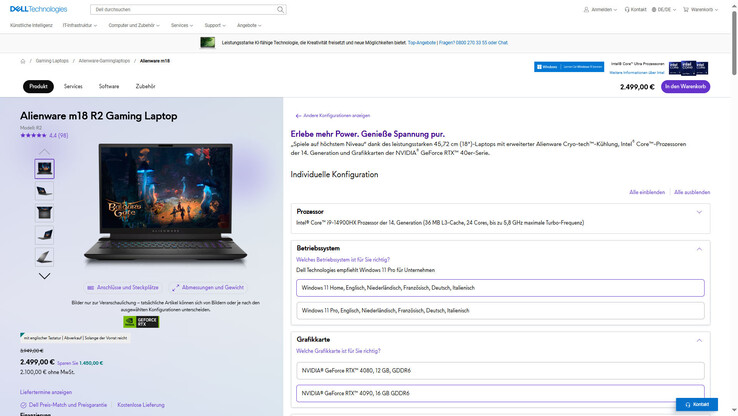Click the phone number chat link in banner
Viewport: 738px width, 416px height.
click(473, 43)
